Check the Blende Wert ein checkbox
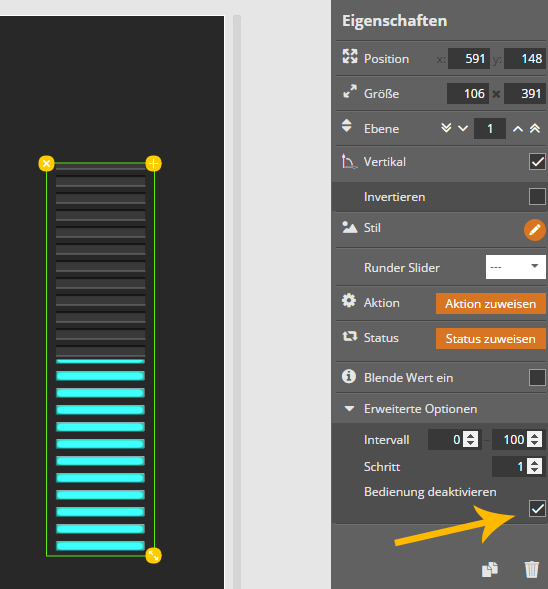This screenshot has height=589, width=548. 537,378
